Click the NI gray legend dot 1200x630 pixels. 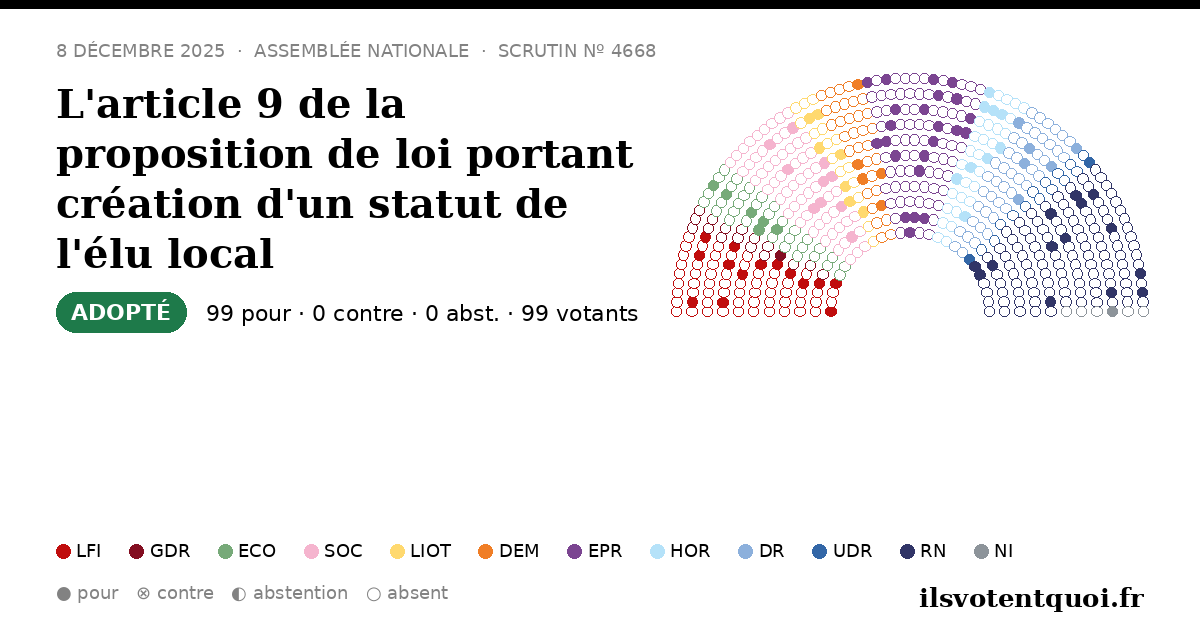981,551
